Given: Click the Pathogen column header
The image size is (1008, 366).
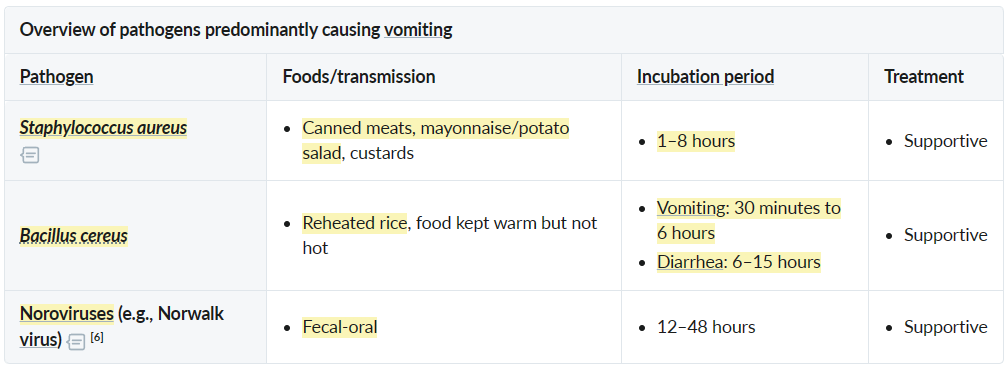Looking at the screenshot, I should coord(57,77).
